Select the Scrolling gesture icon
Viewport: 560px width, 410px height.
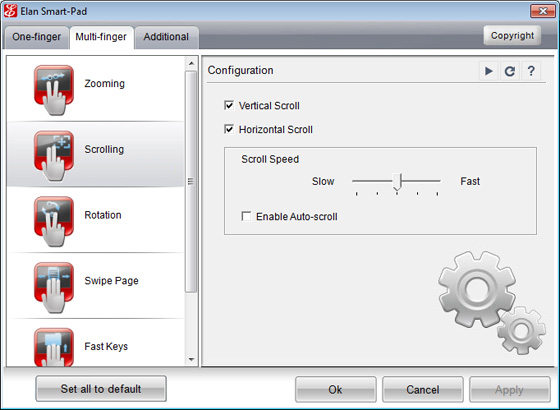[54, 156]
